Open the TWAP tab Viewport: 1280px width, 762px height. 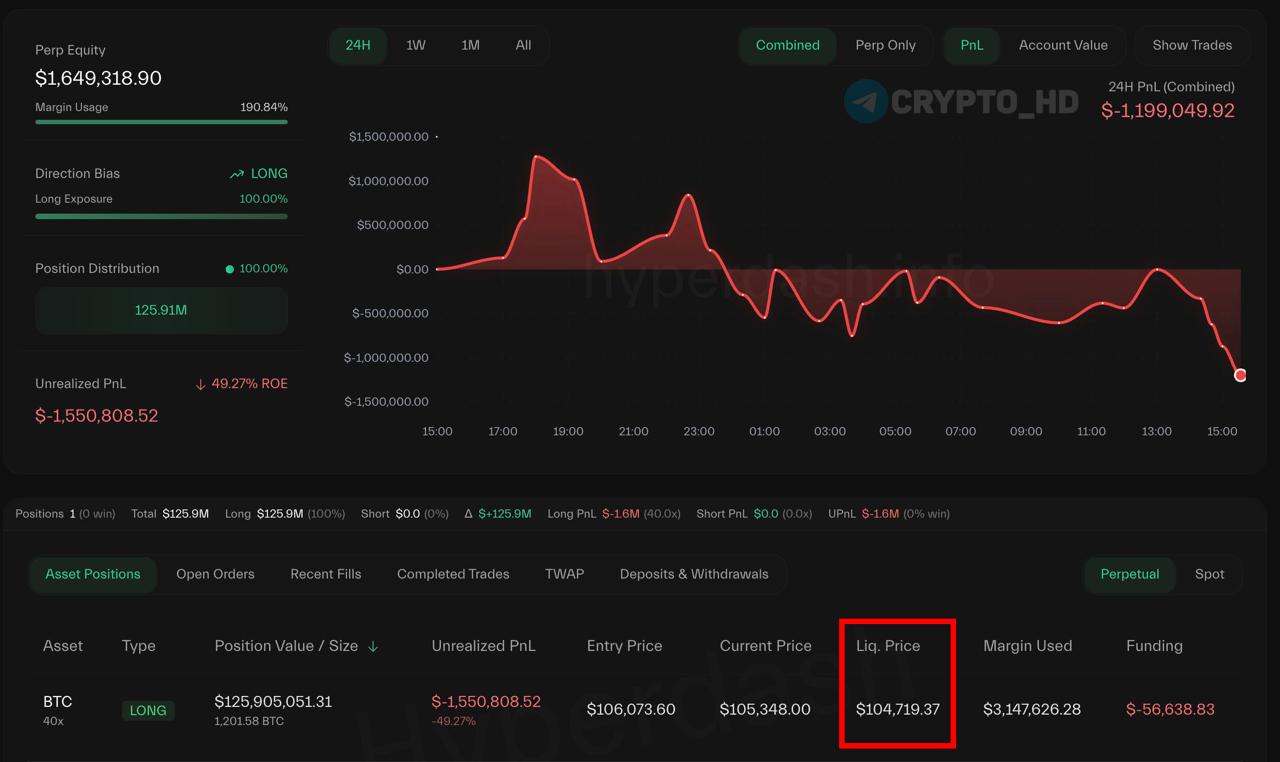click(564, 574)
